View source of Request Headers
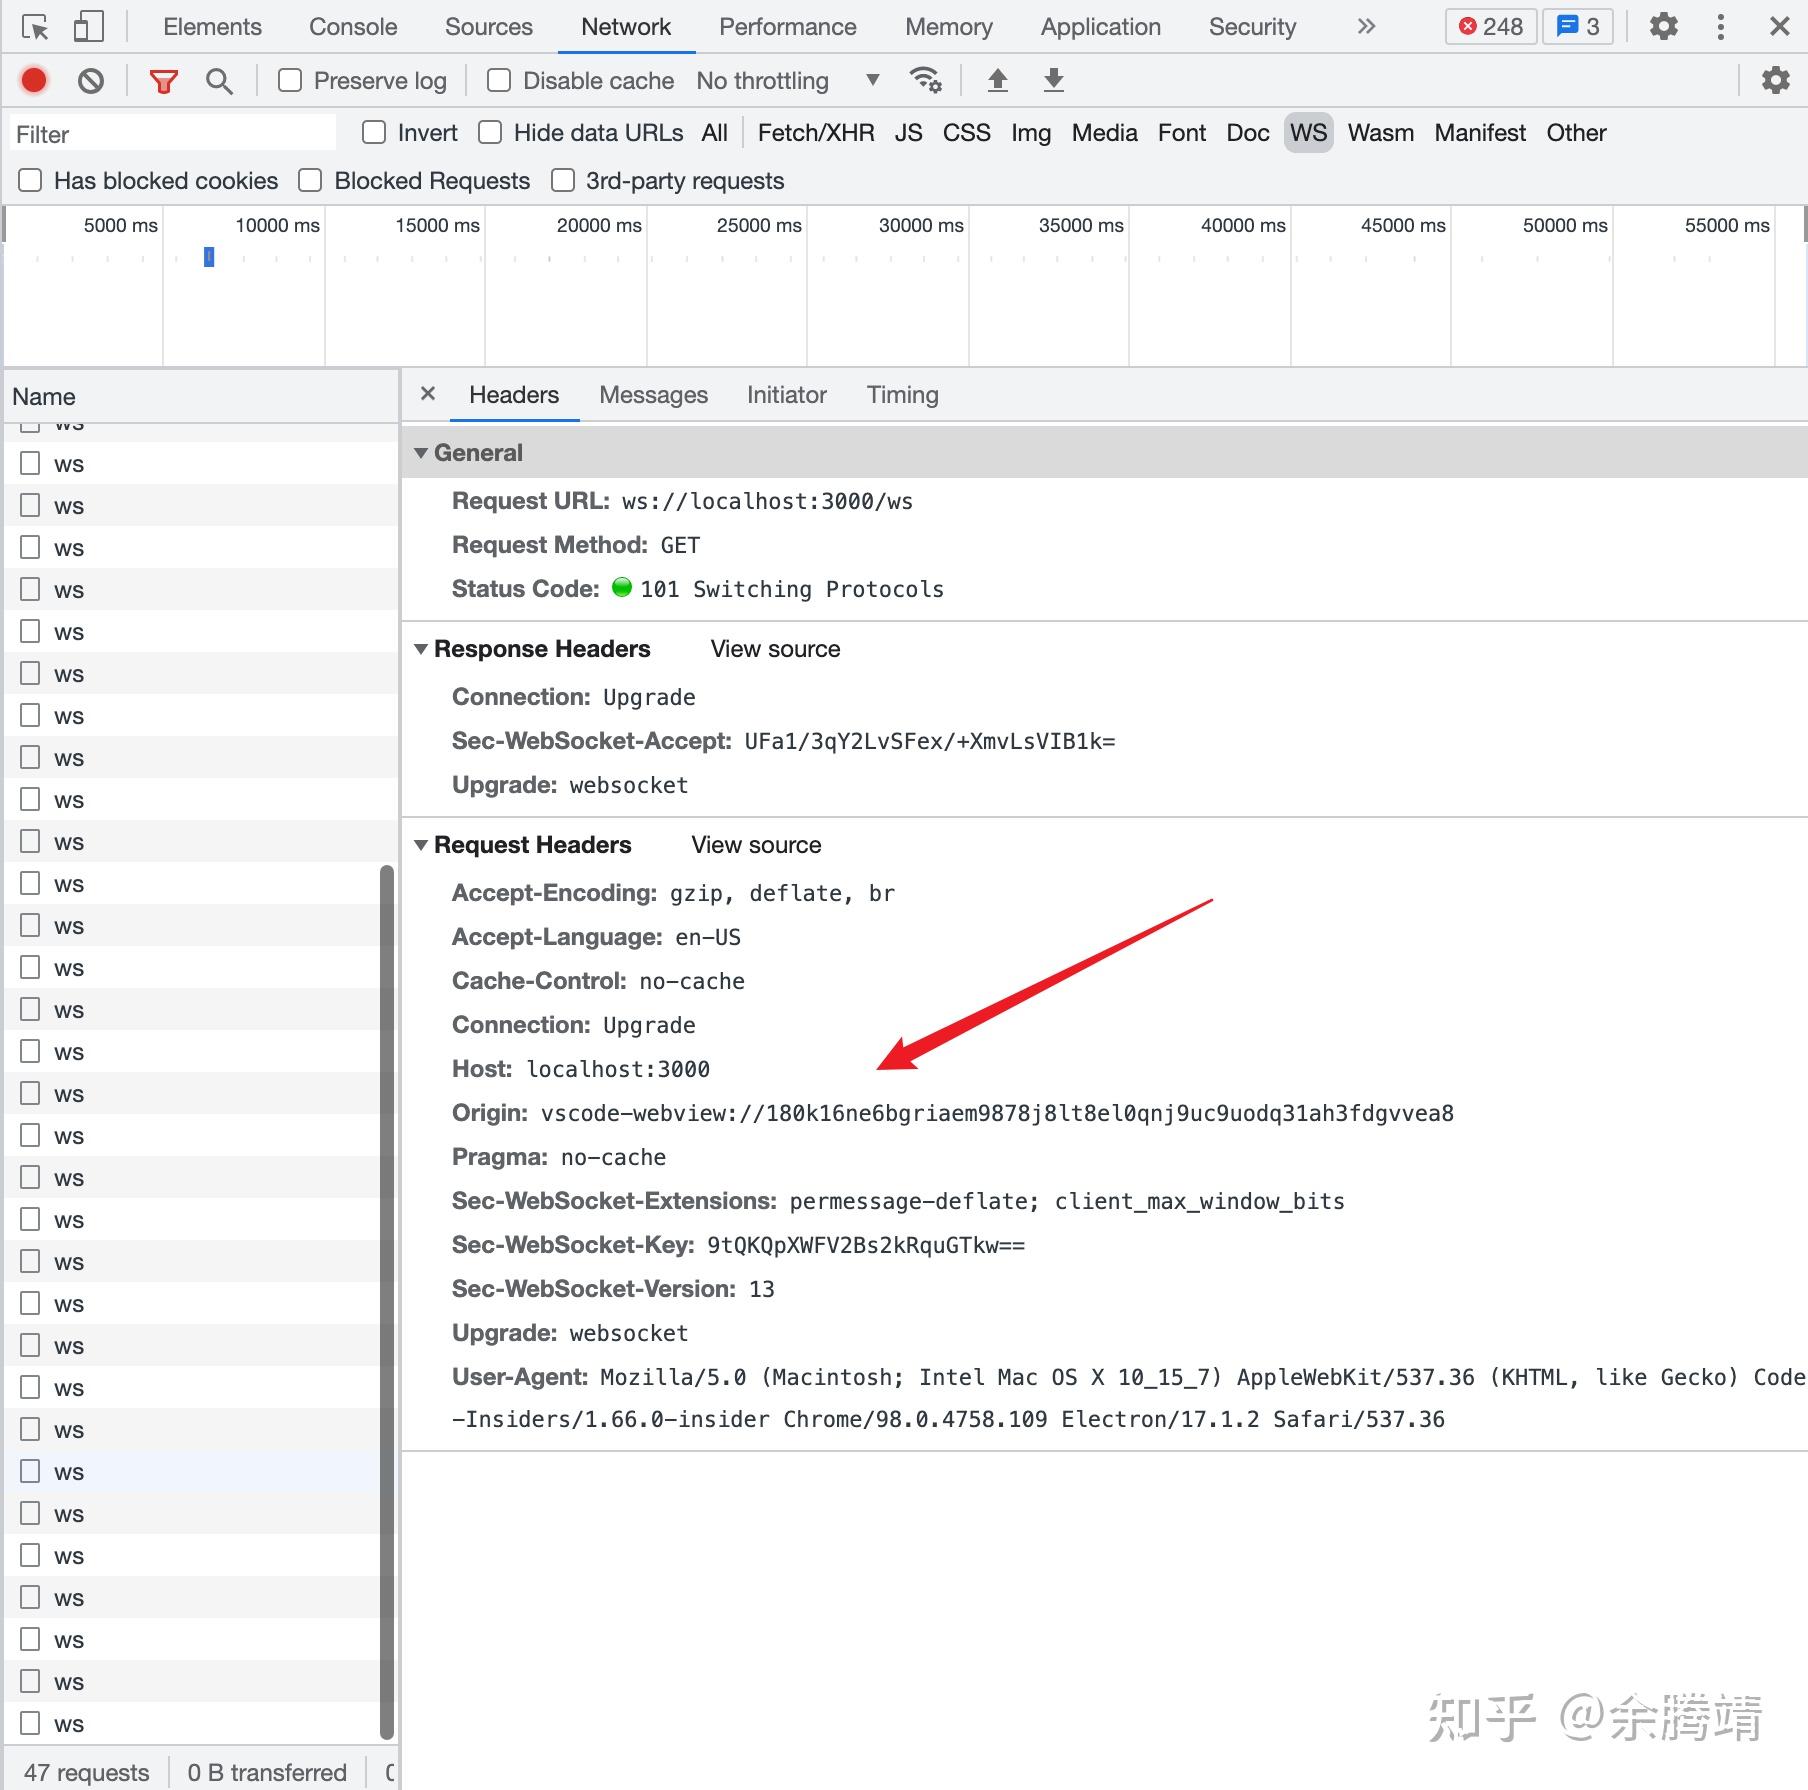 755,844
